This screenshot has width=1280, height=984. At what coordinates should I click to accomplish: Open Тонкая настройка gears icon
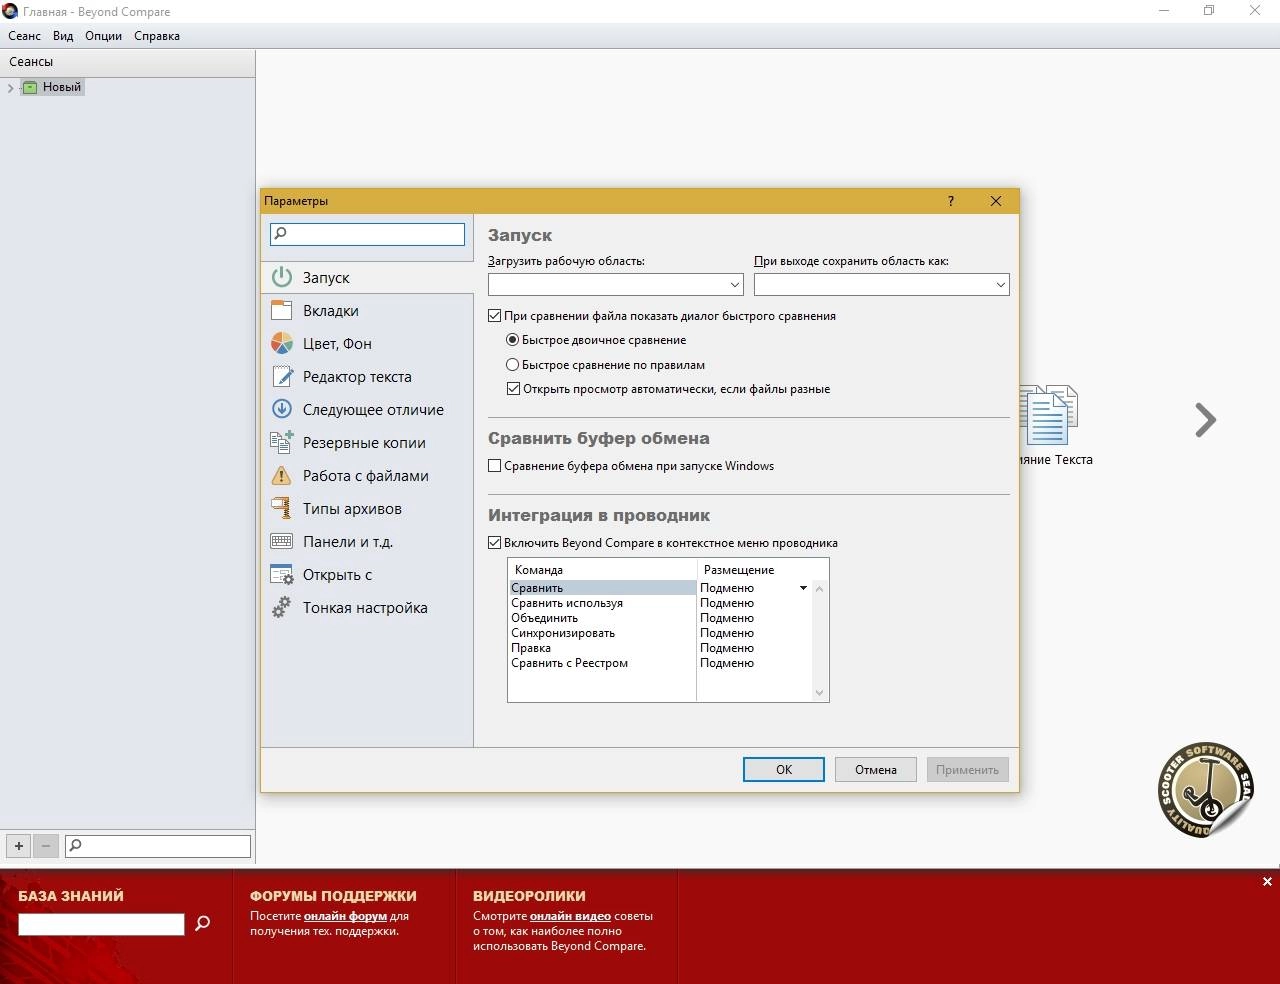282,607
